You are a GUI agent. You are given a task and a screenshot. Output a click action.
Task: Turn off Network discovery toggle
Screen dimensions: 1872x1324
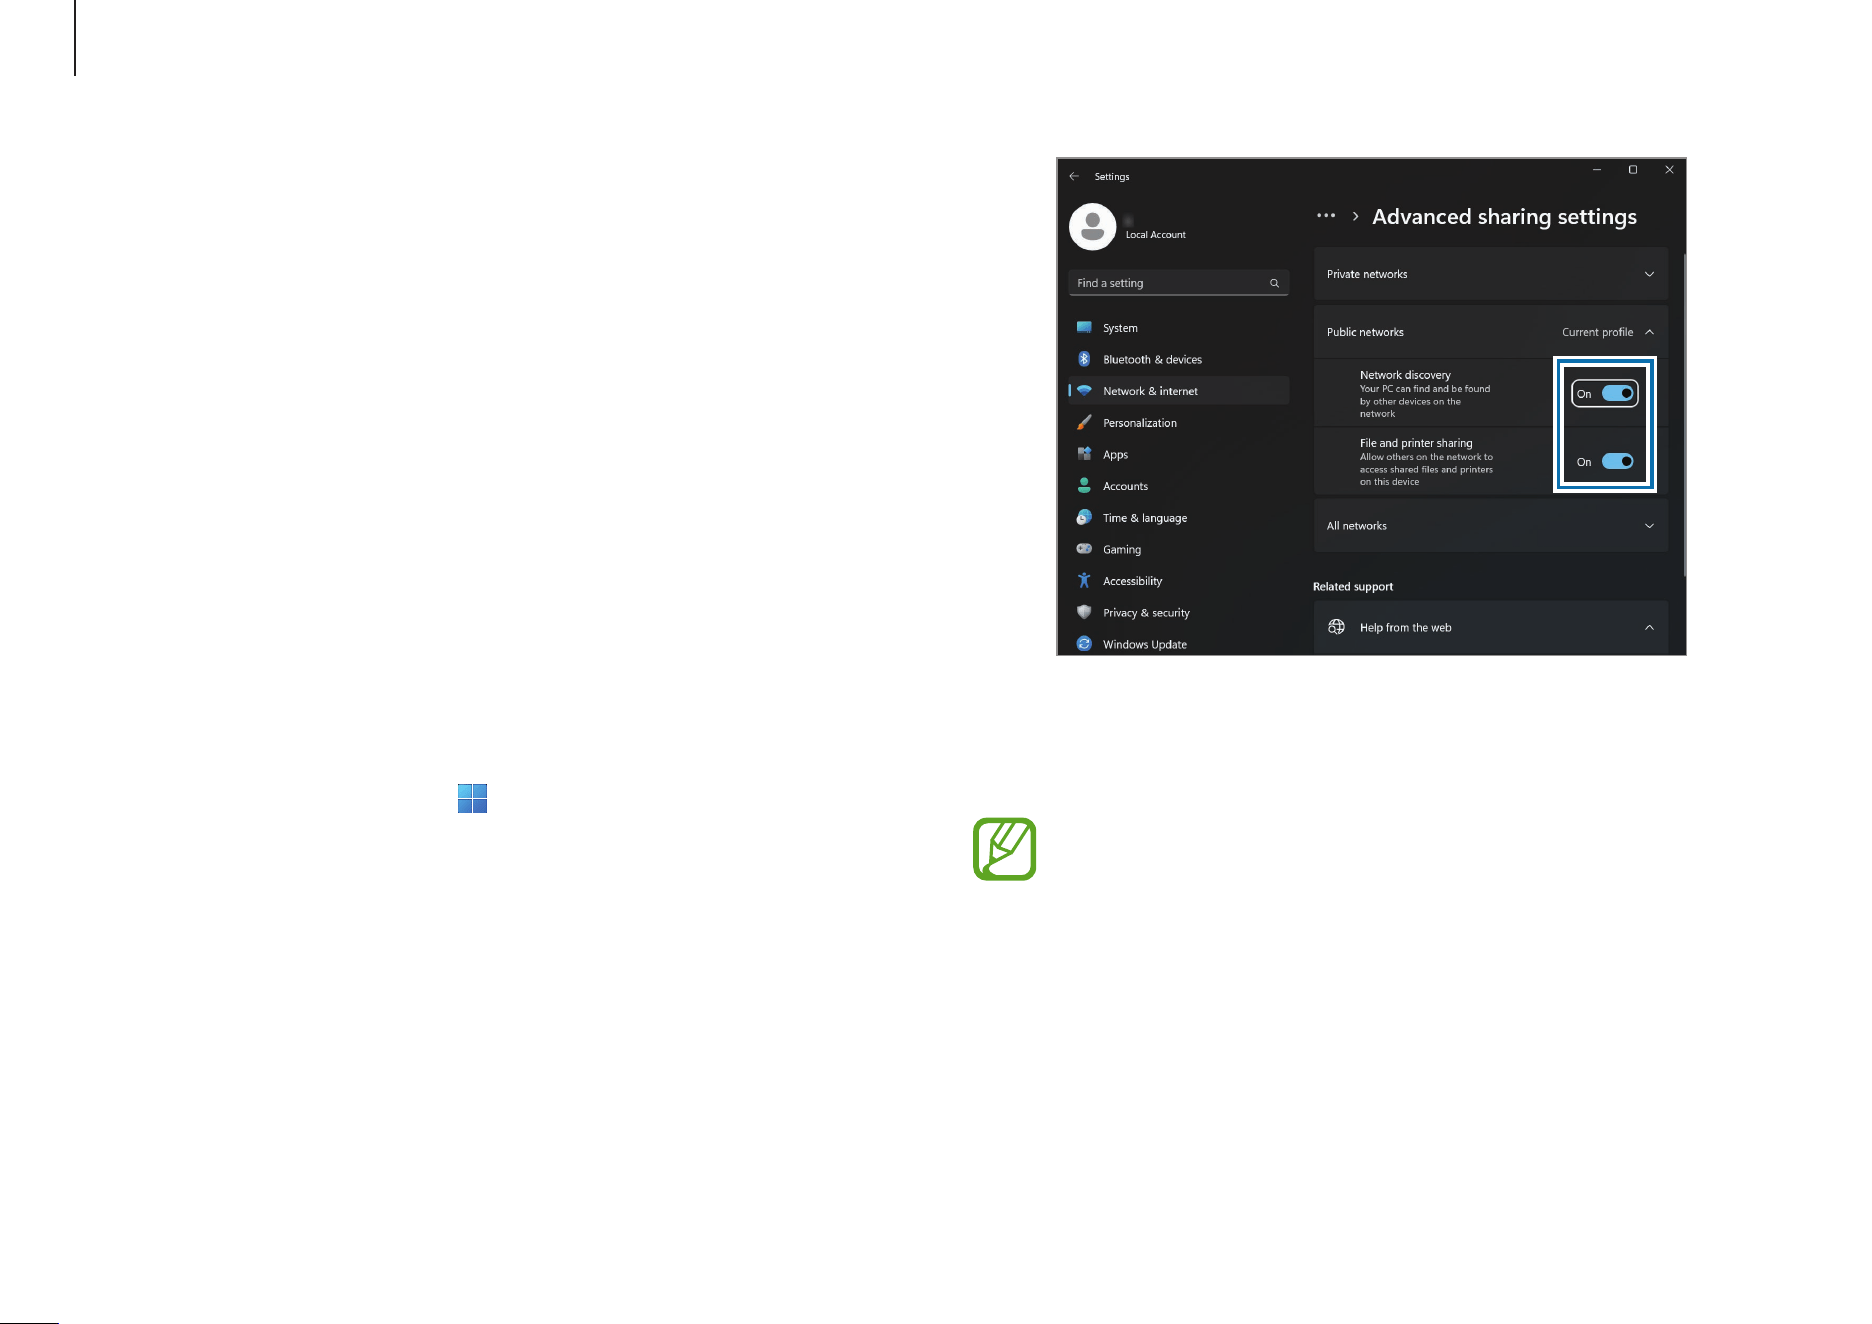coord(1617,393)
